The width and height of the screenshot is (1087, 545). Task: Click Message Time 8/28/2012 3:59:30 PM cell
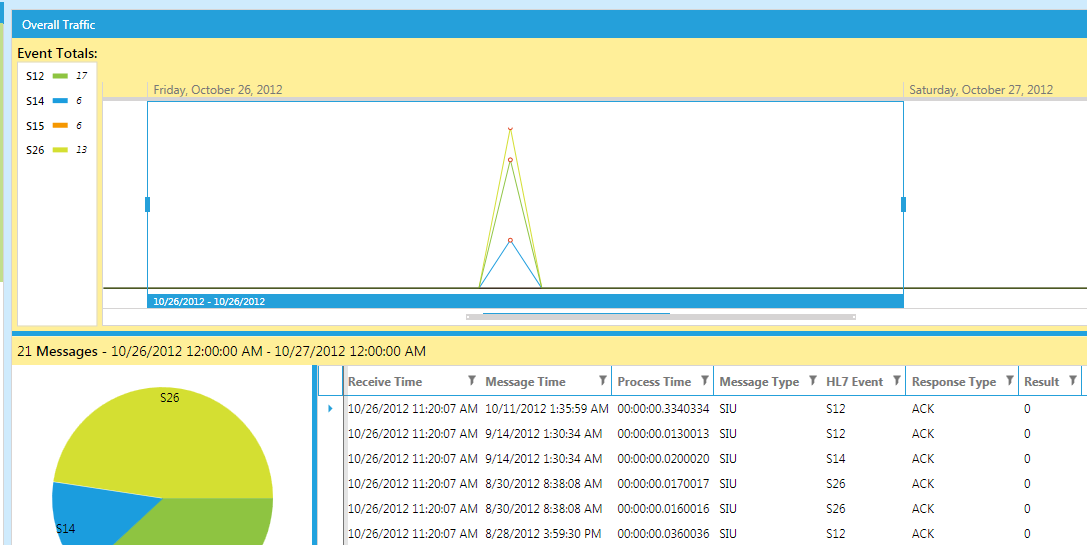[x=543, y=534]
